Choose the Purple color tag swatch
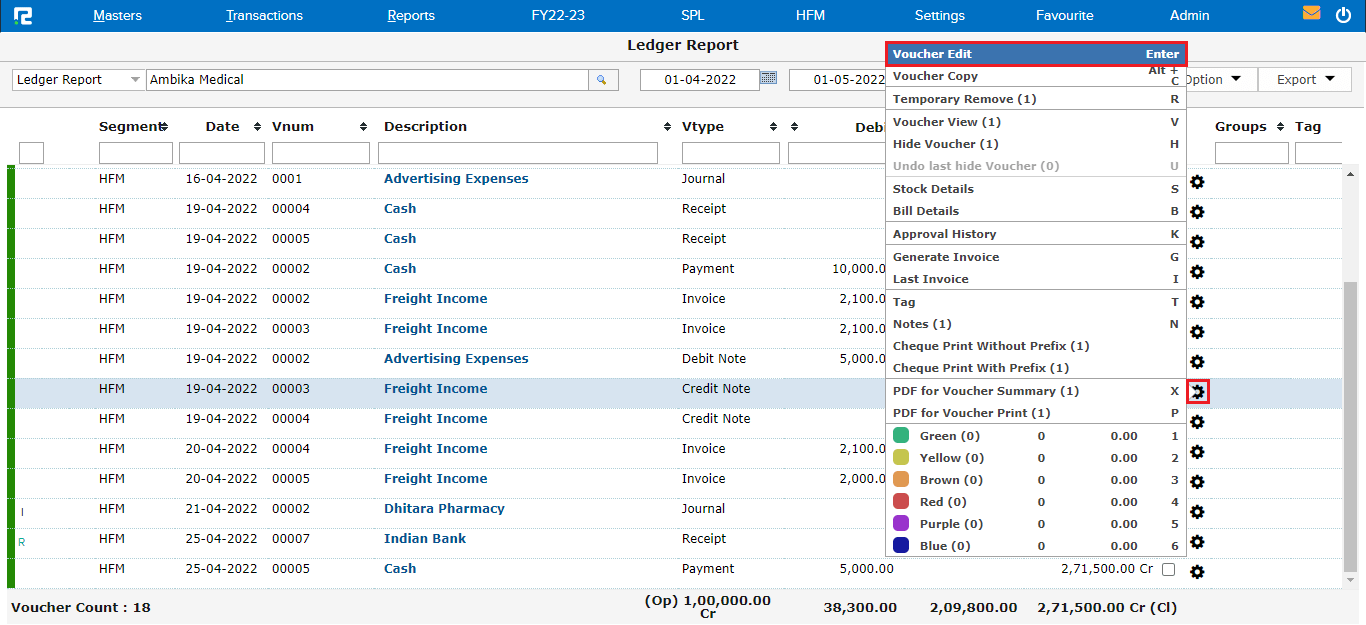1366x625 pixels. 901,524
